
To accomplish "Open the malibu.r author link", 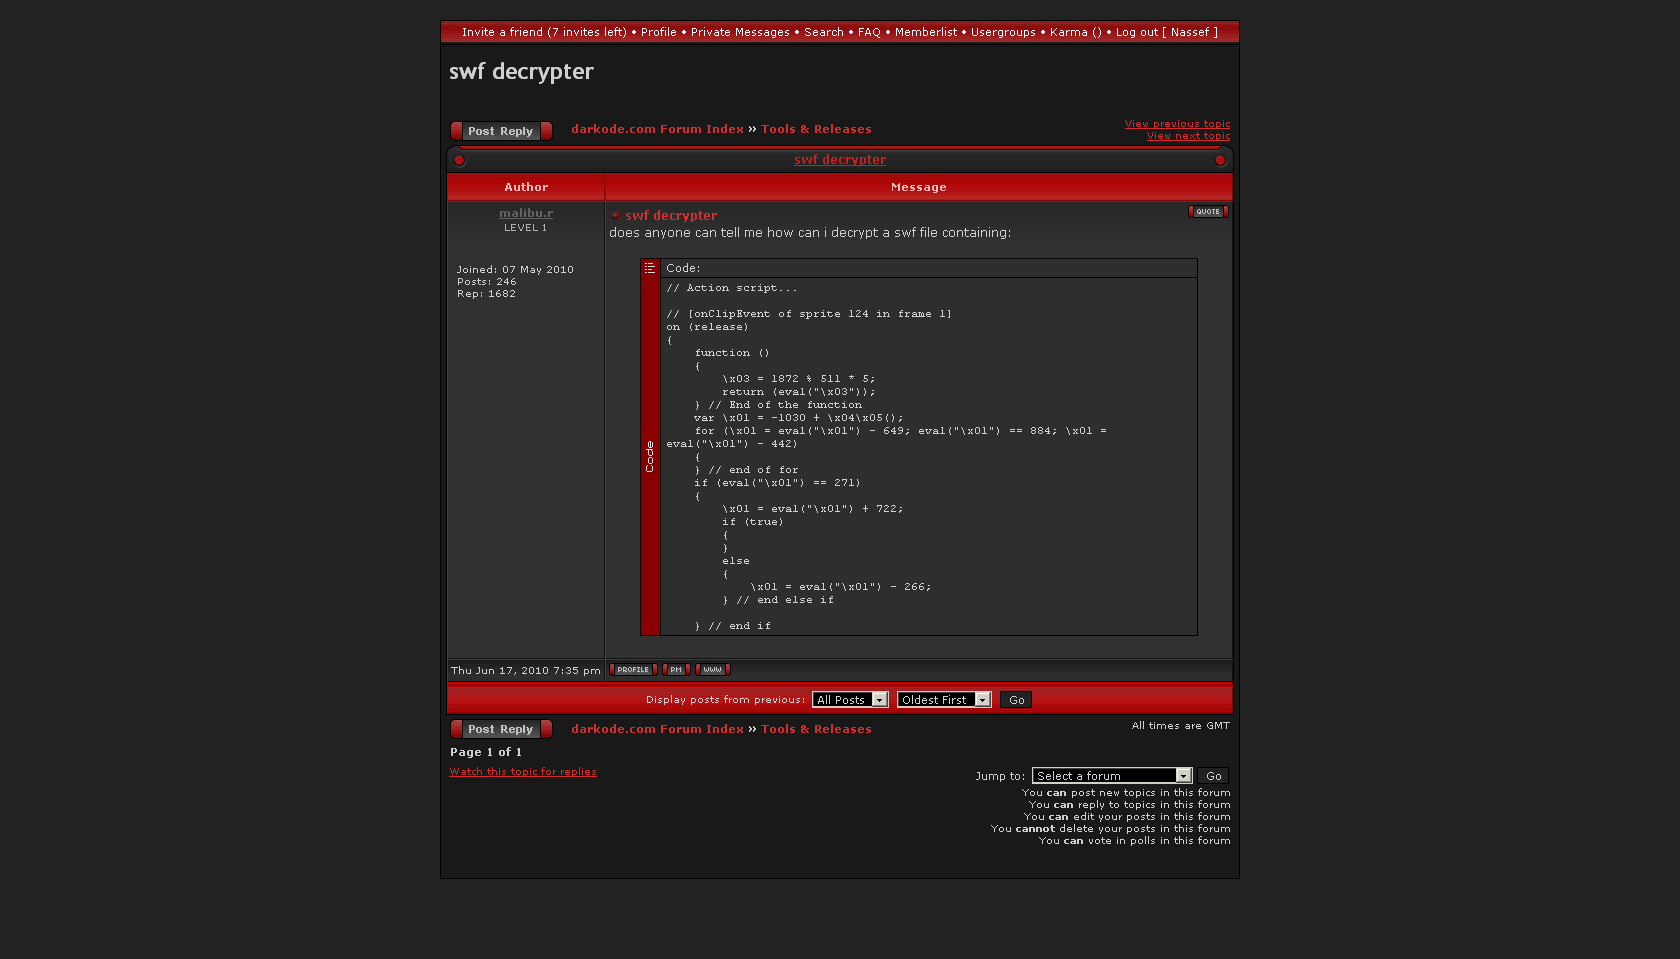I will [x=526, y=213].
